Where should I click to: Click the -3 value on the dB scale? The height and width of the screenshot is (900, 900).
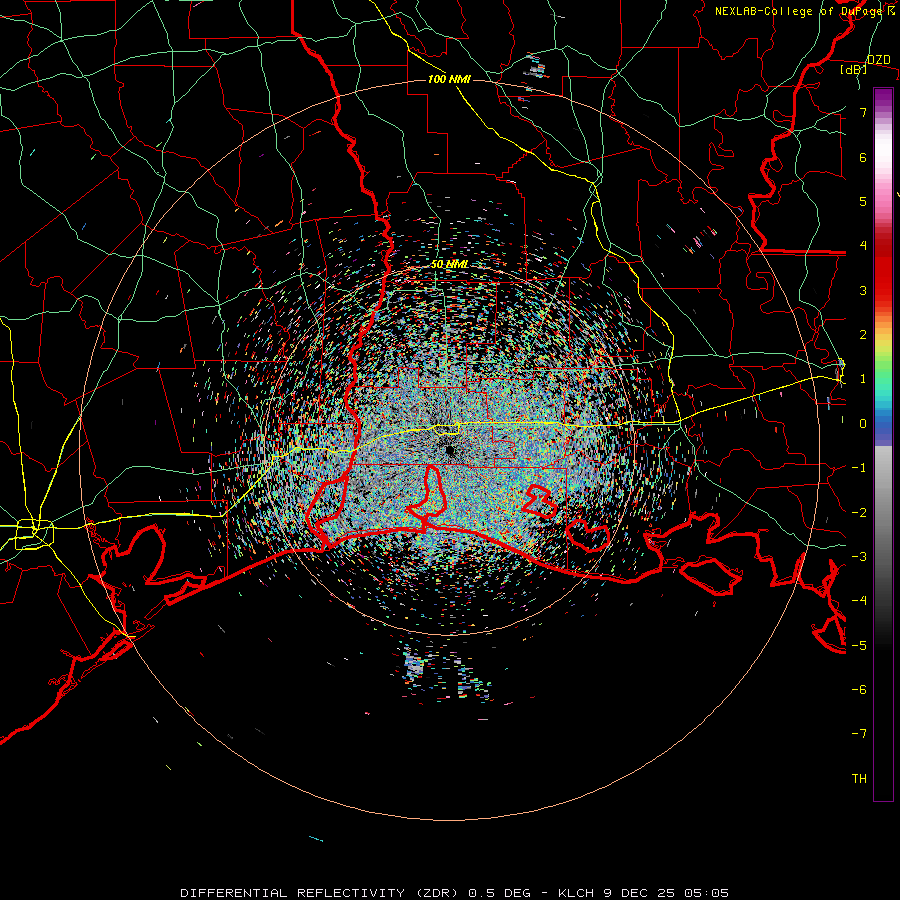click(859, 556)
